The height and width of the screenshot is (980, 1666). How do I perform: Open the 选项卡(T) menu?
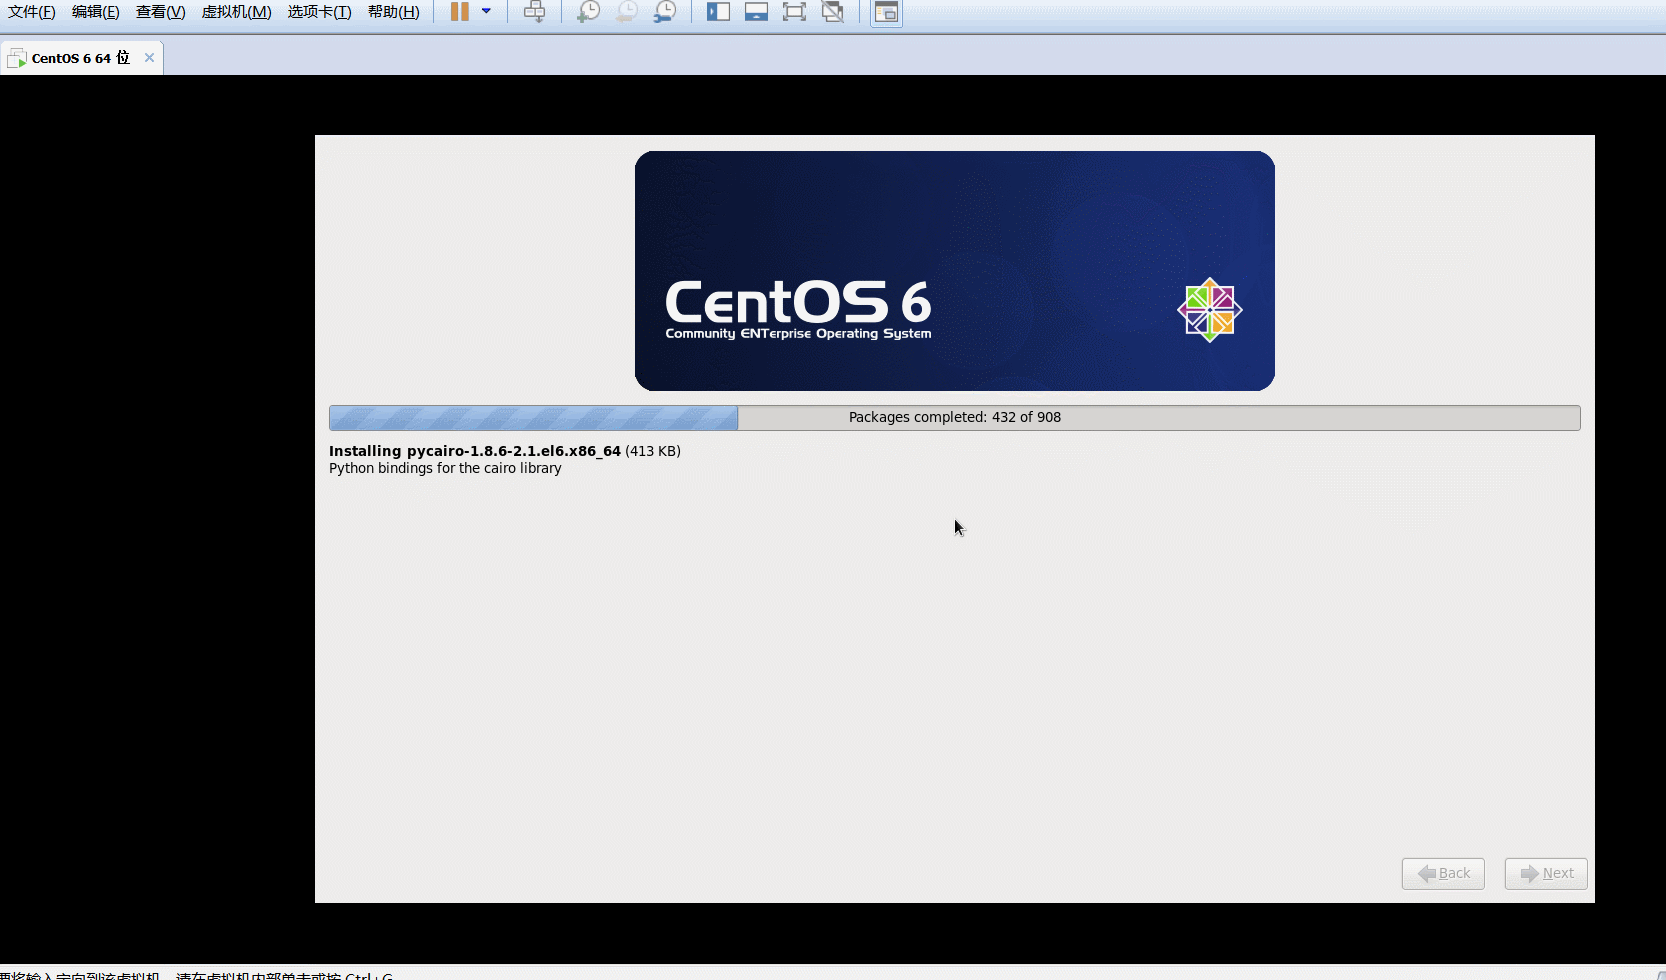pyautogui.click(x=320, y=12)
